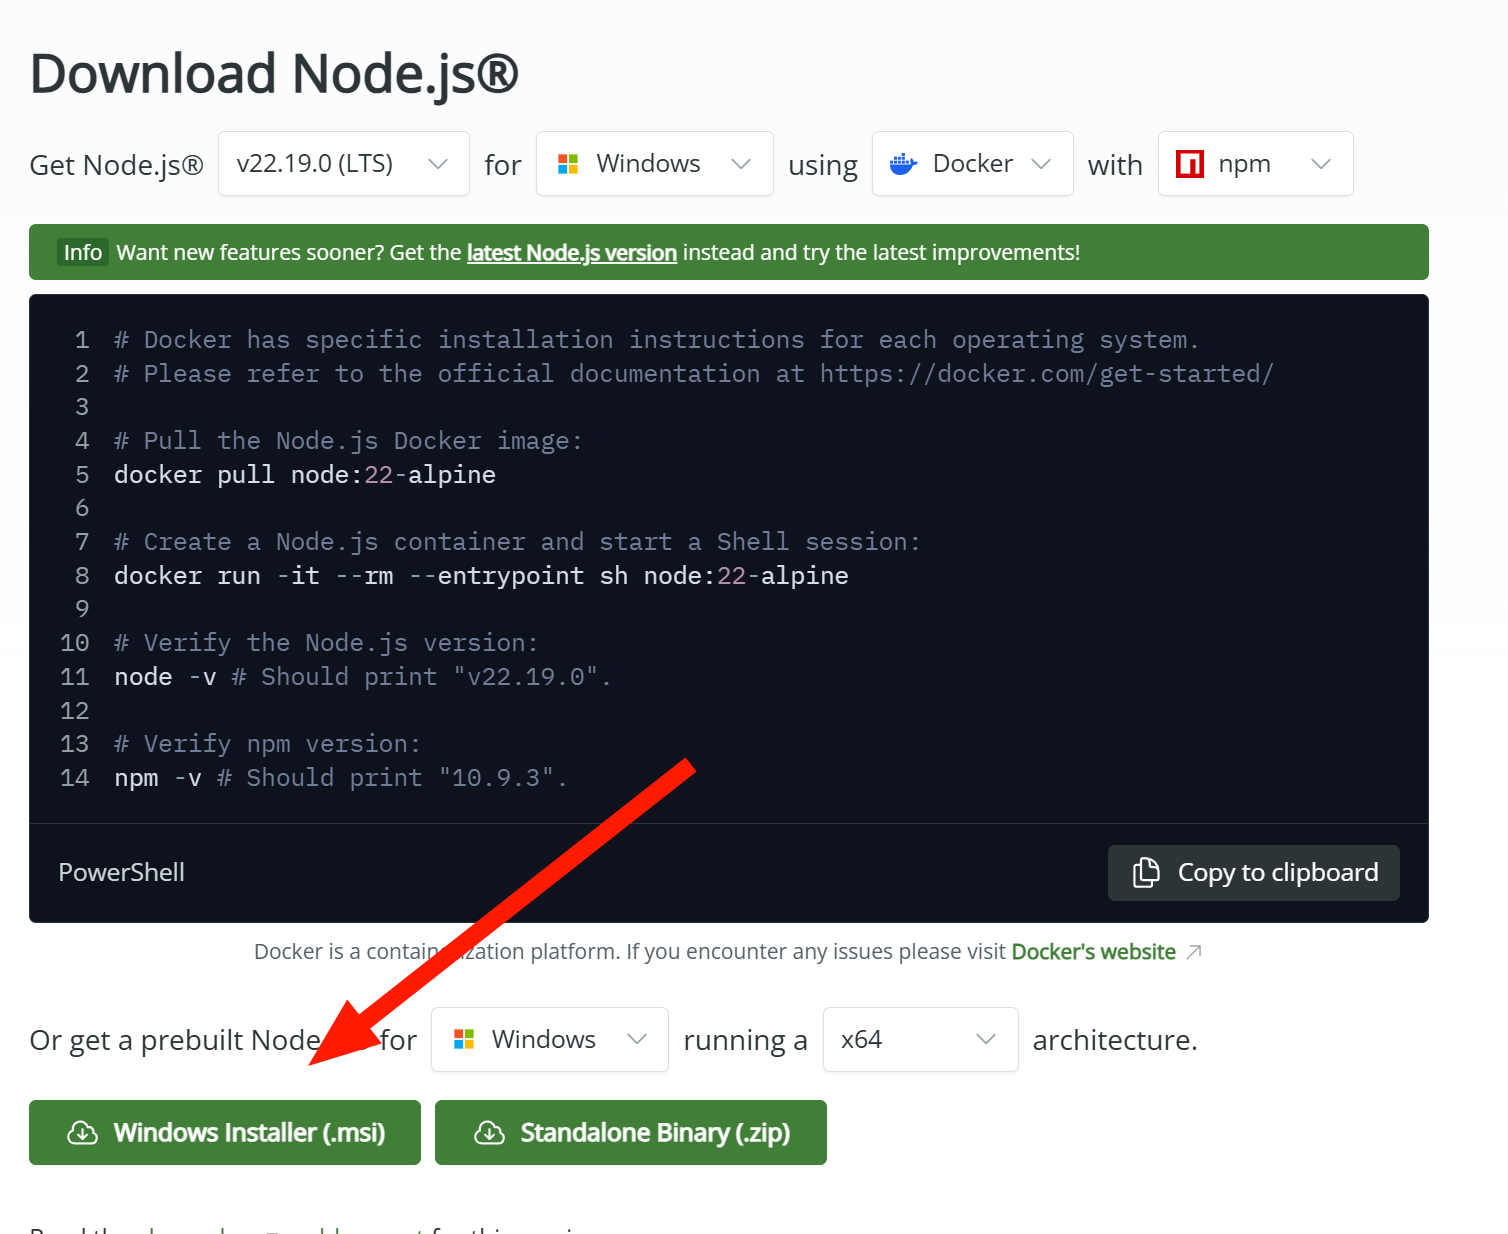
Task: Click Windows logo in top platform dropdown
Action: coord(568,164)
